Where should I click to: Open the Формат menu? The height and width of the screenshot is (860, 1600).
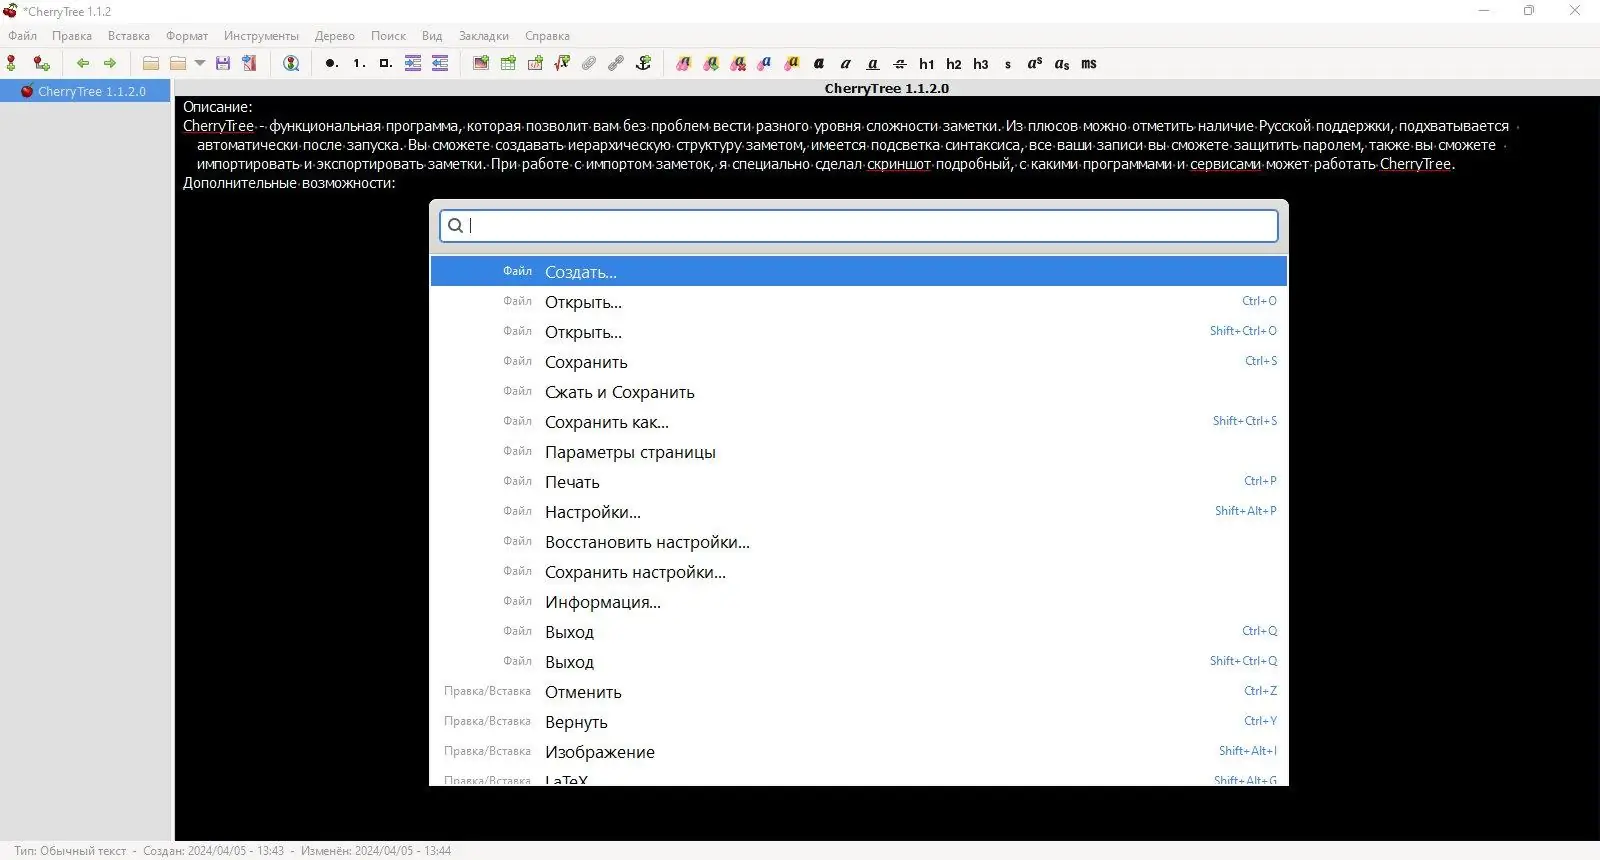187,36
